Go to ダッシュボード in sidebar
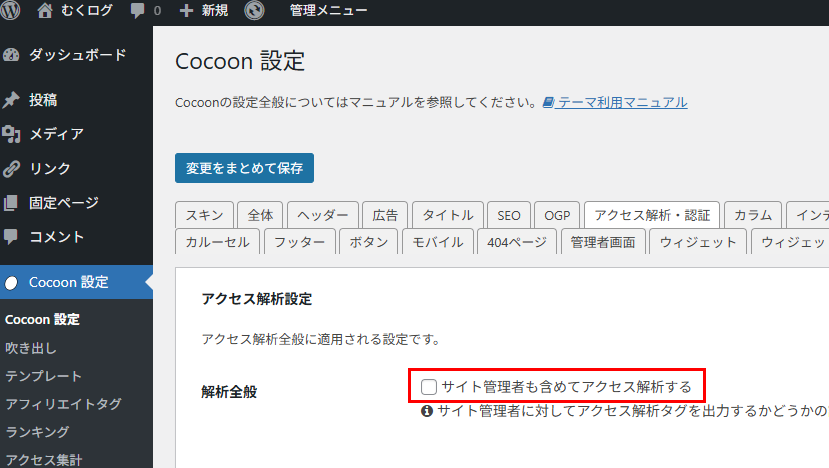This screenshot has height=468, width=829. coord(77,54)
